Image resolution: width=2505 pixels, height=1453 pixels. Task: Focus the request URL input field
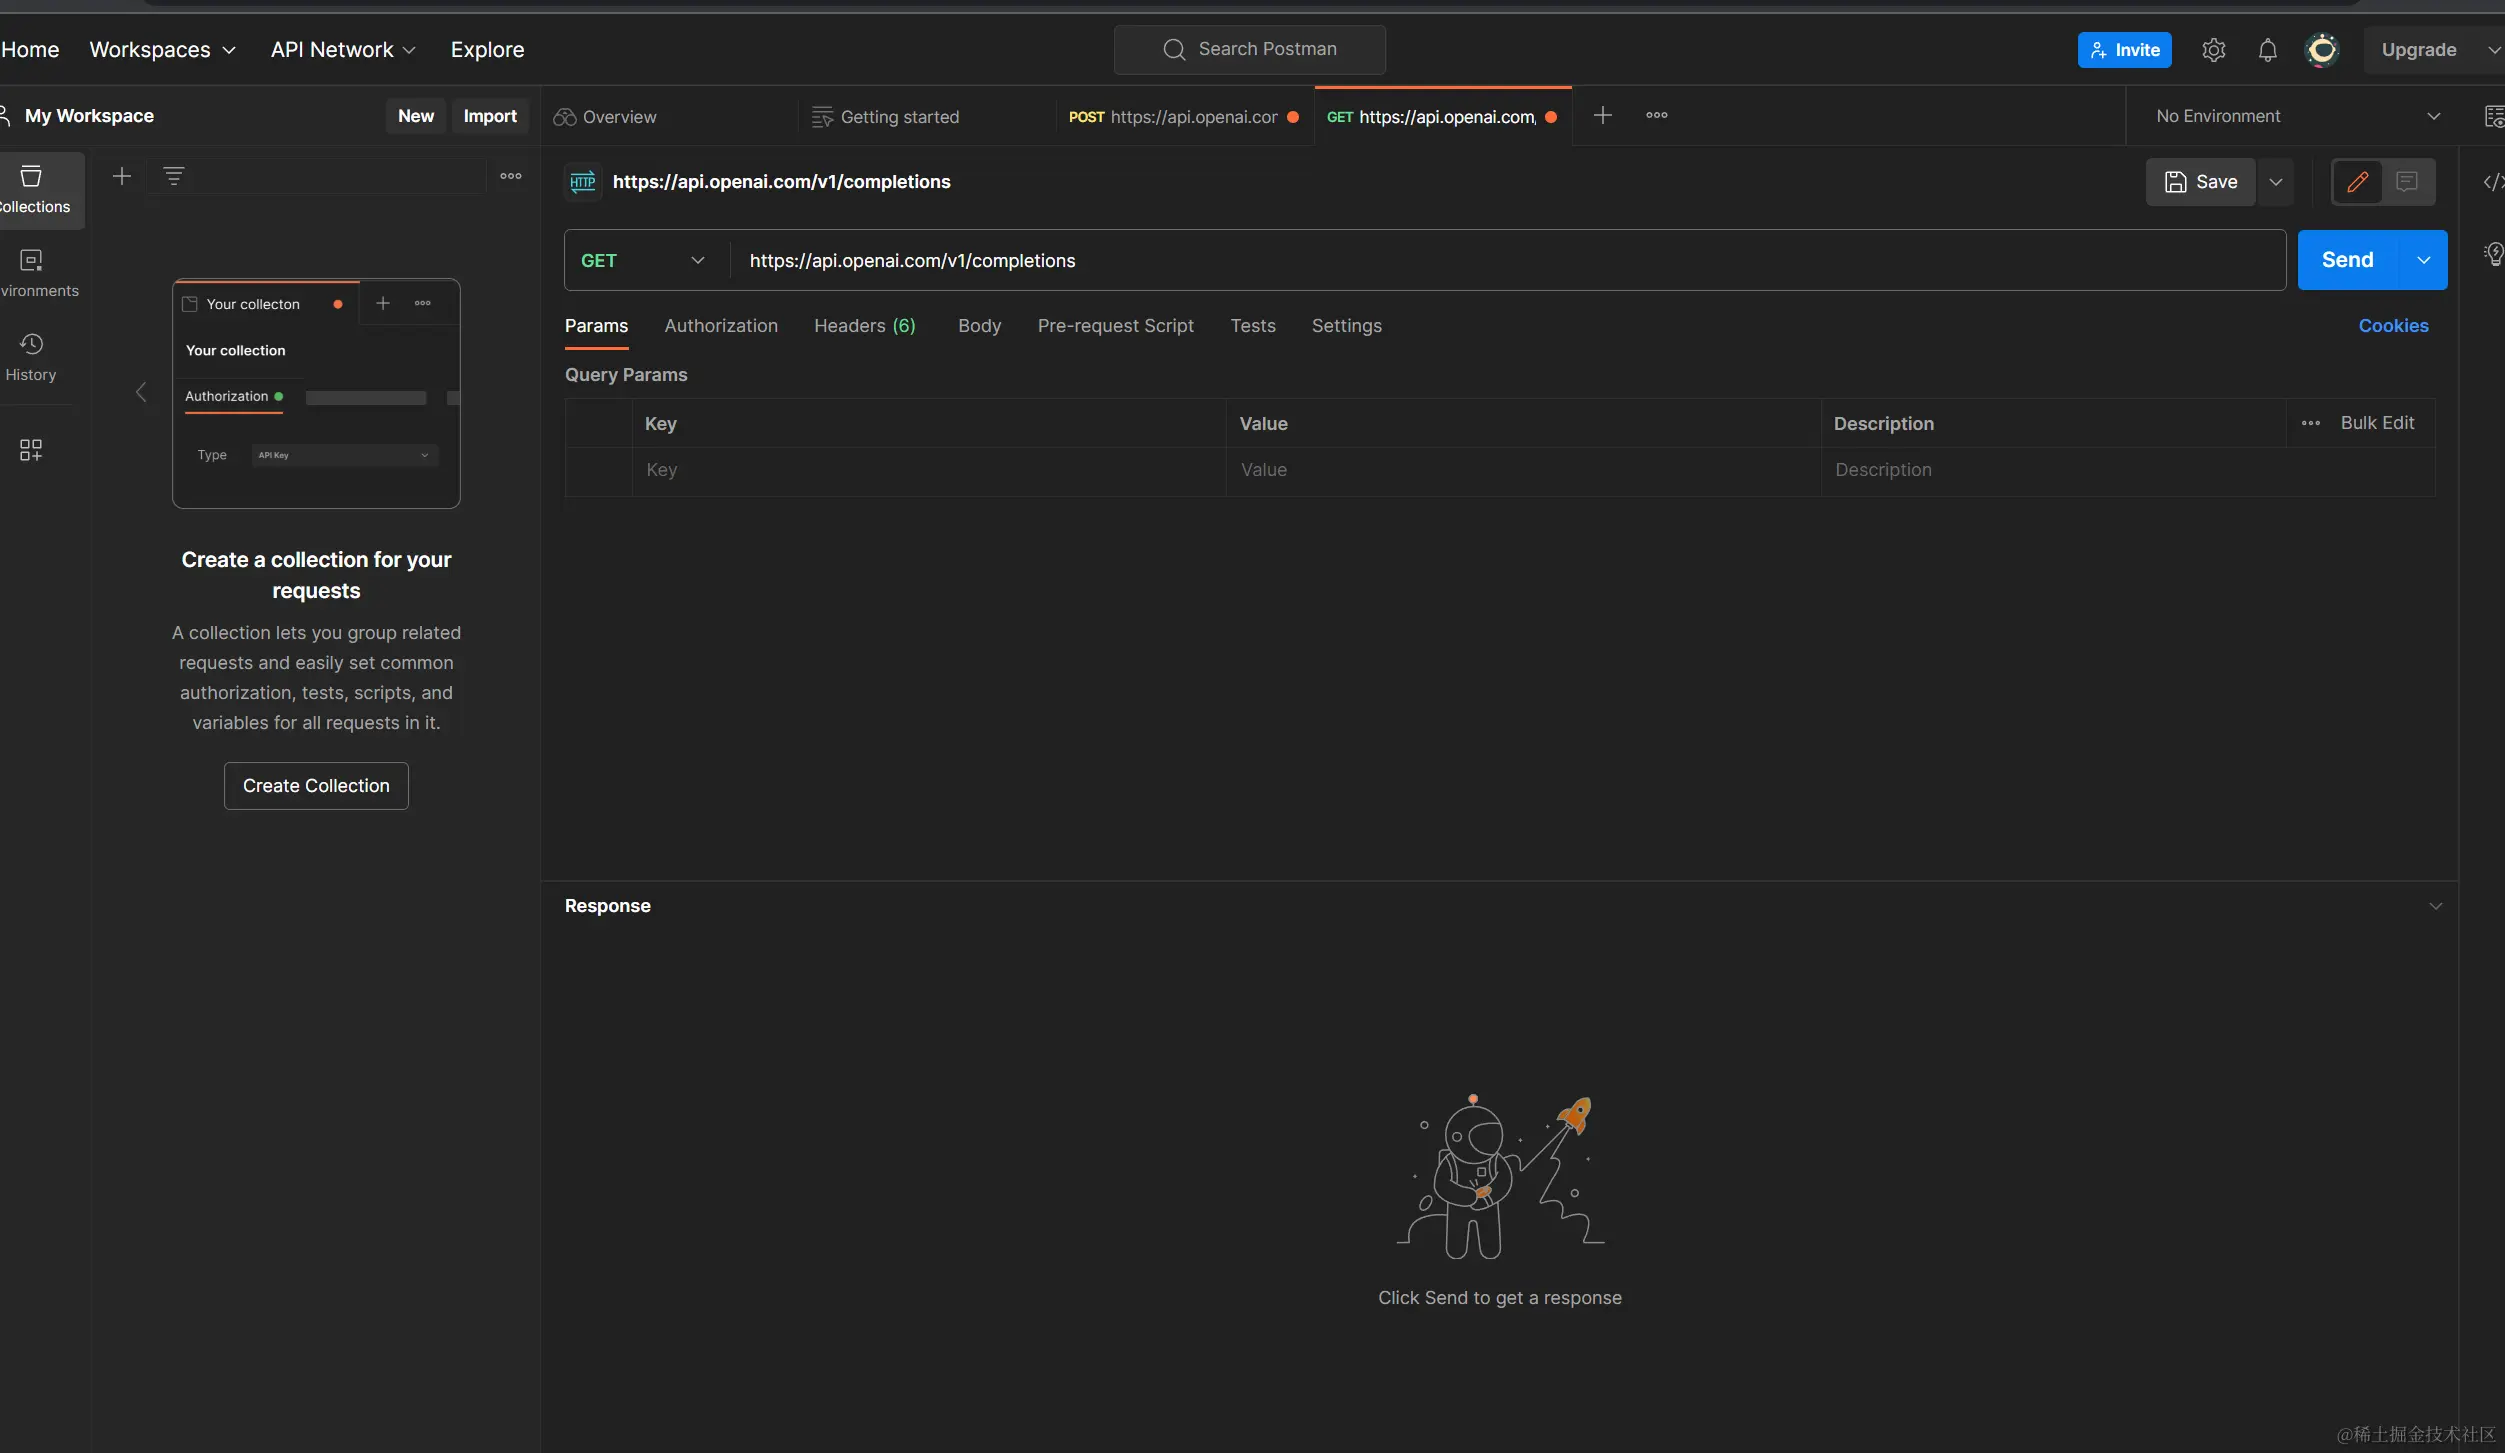(1507, 261)
